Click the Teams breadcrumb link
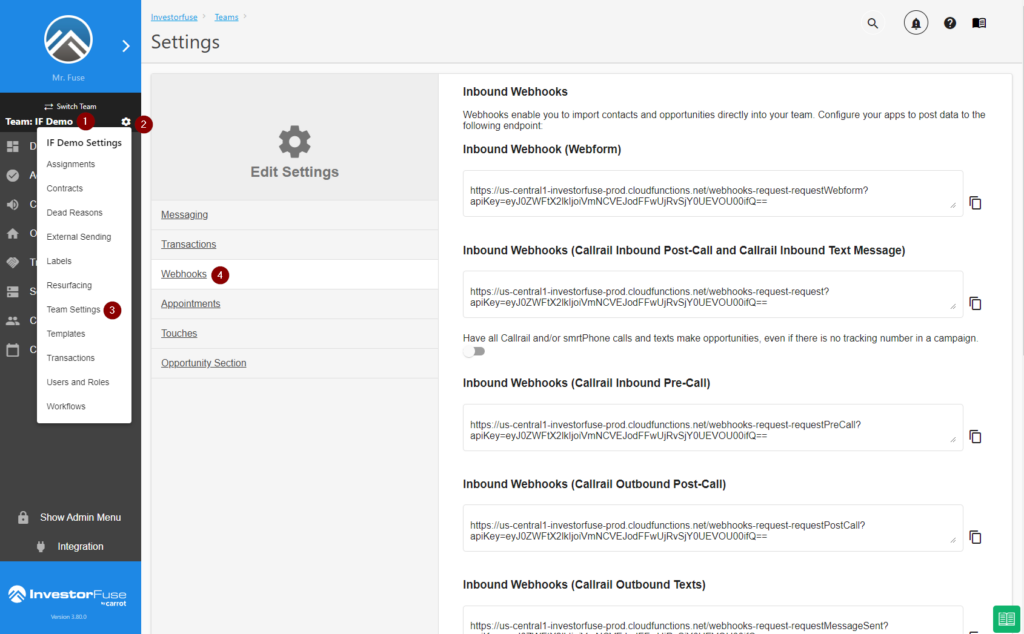Viewport: 1024px width, 634px height. click(226, 17)
